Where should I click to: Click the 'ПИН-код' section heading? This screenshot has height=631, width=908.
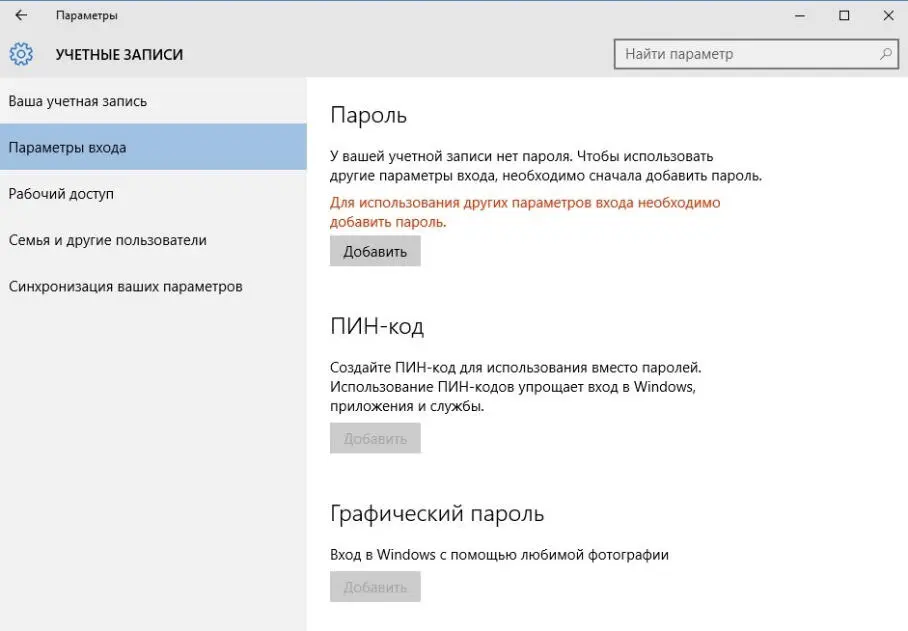coord(377,326)
